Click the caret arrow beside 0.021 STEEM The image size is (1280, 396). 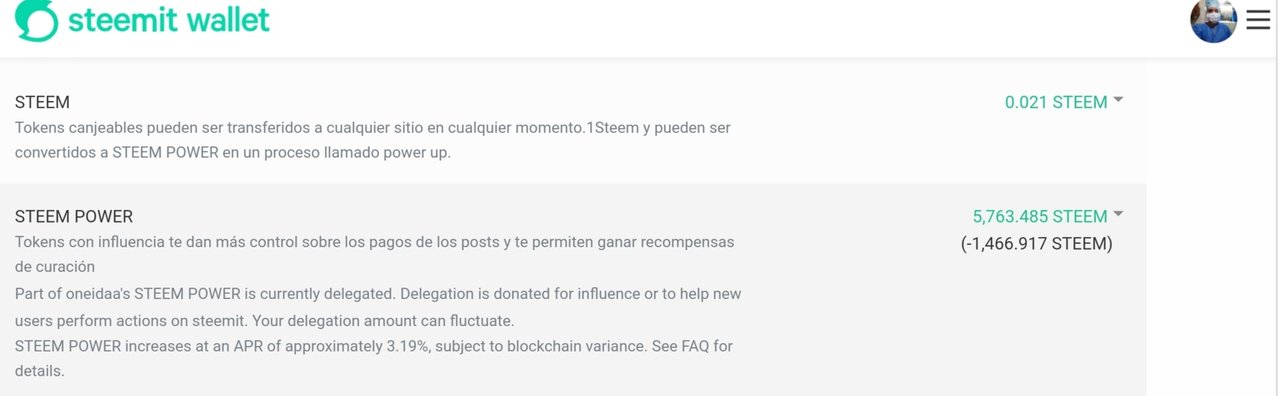[1118, 100]
